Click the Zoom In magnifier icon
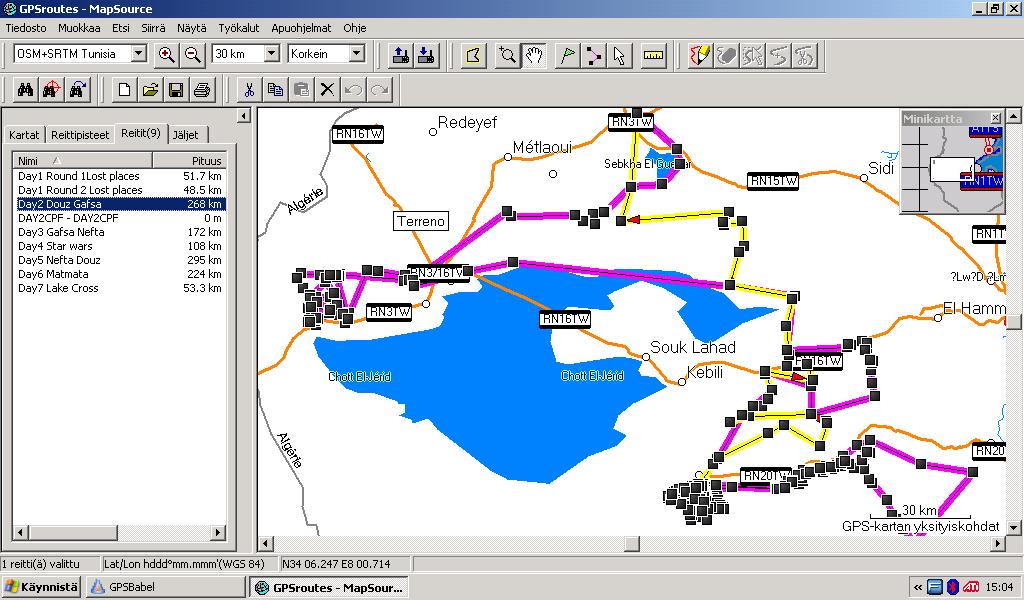Image resolution: width=1024 pixels, height=600 pixels. 167,55
